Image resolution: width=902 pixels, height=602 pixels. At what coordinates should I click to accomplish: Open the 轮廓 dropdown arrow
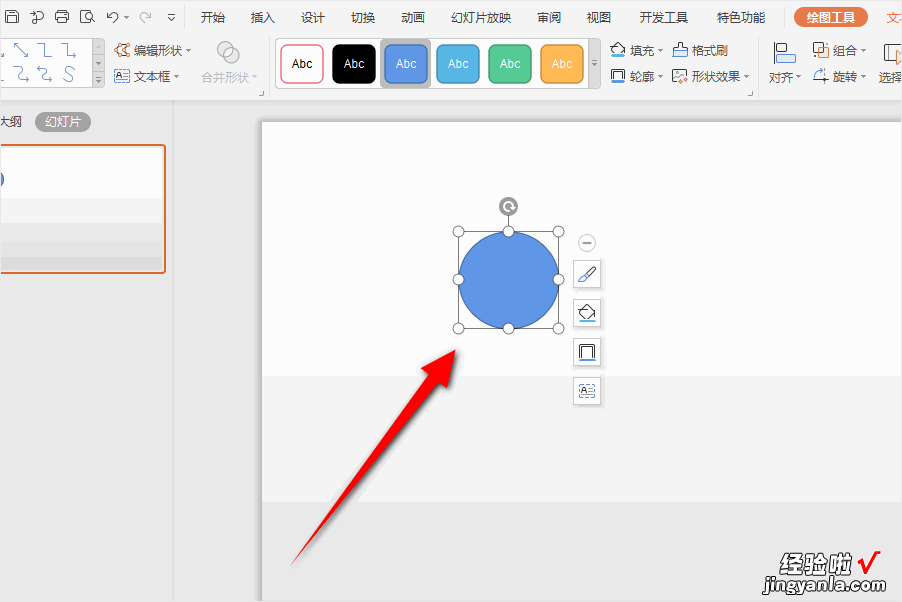(660, 77)
